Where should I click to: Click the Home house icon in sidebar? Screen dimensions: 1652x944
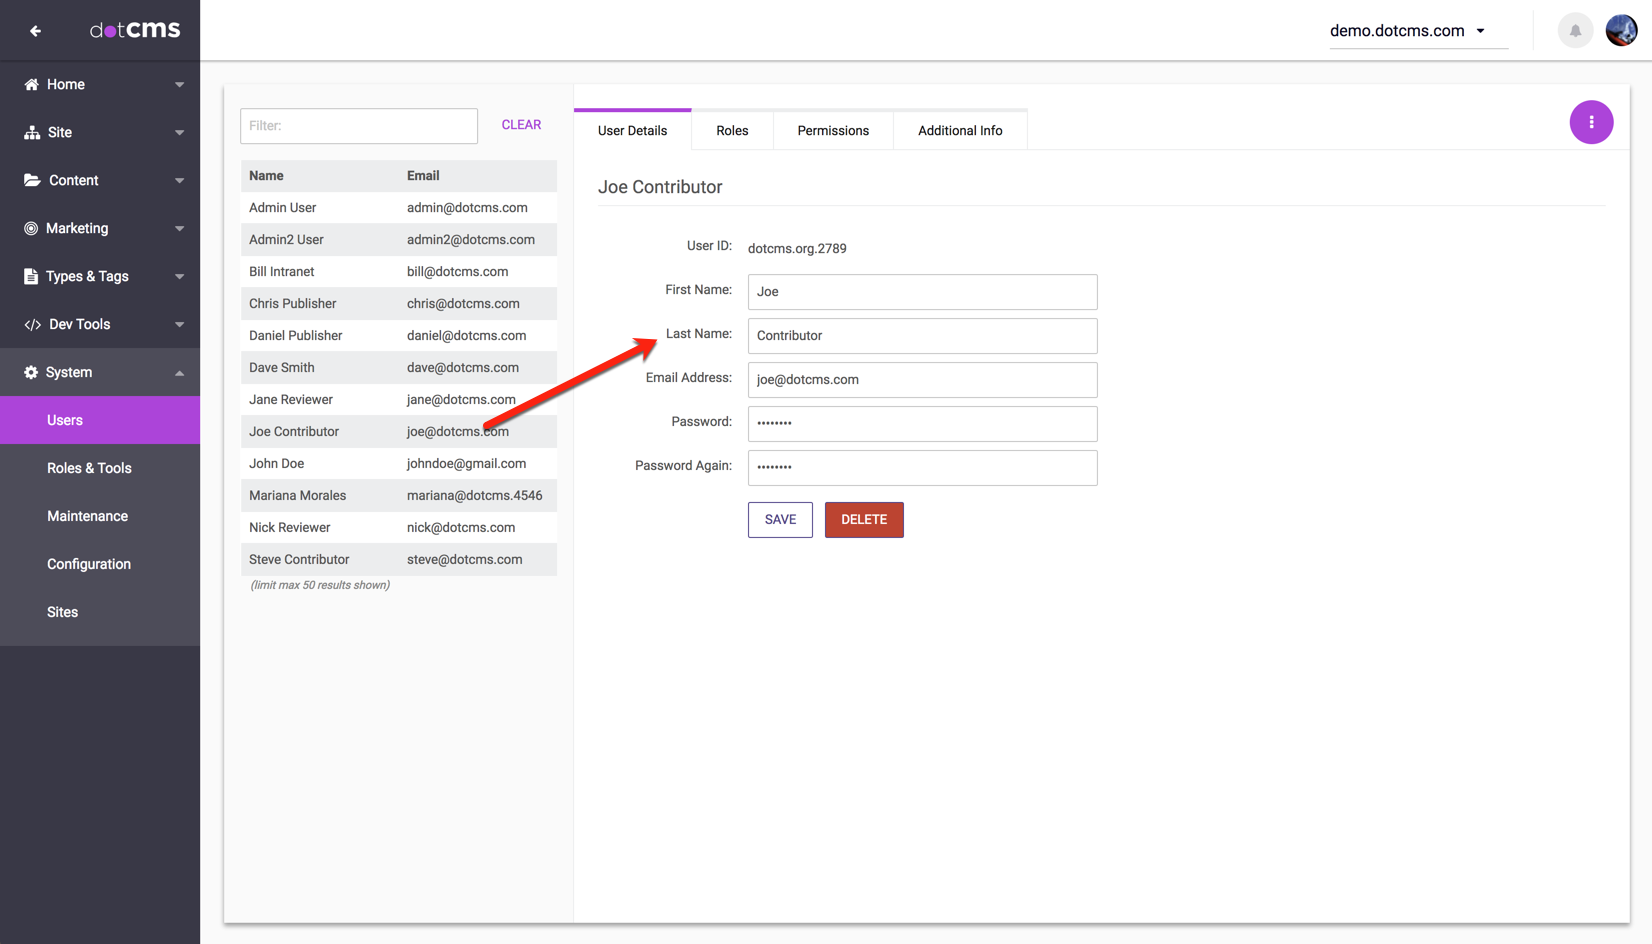[x=32, y=85]
